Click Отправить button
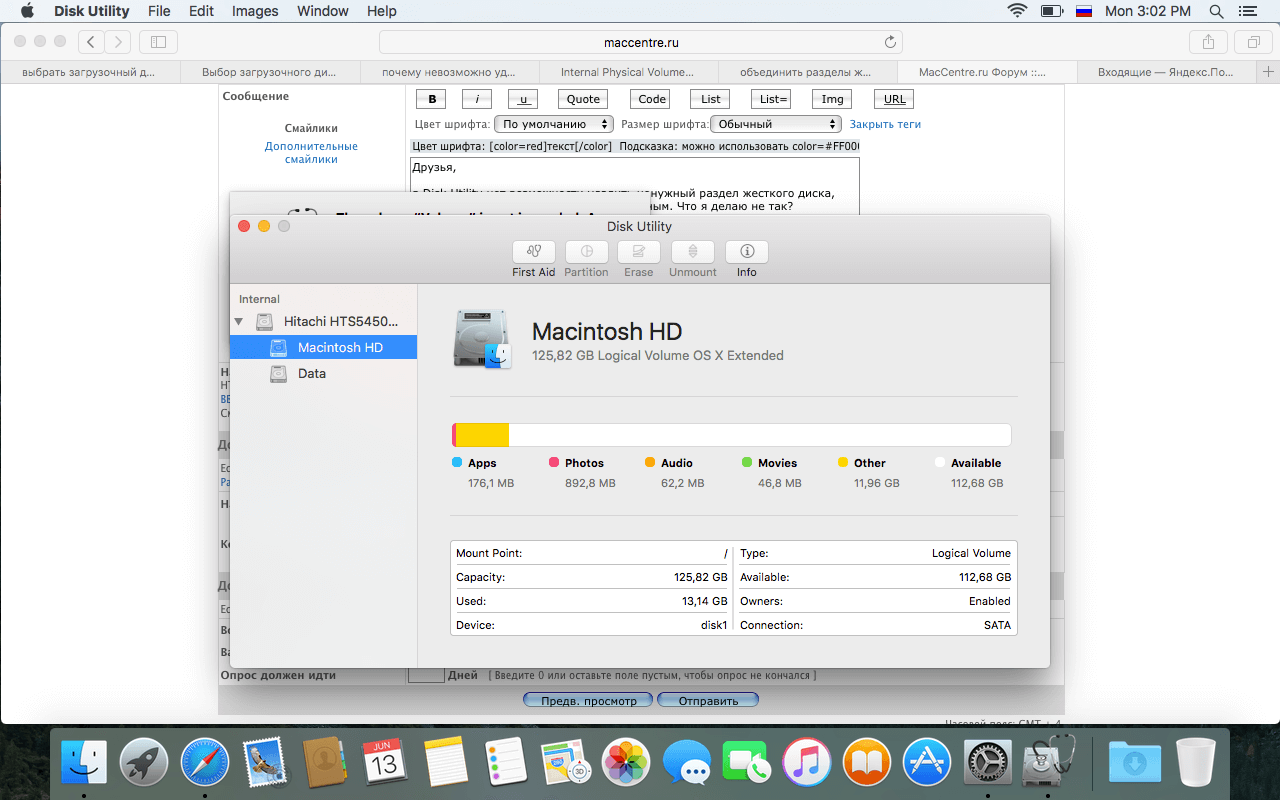The width and height of the screenshot is (1280, 800). point(708,700)
